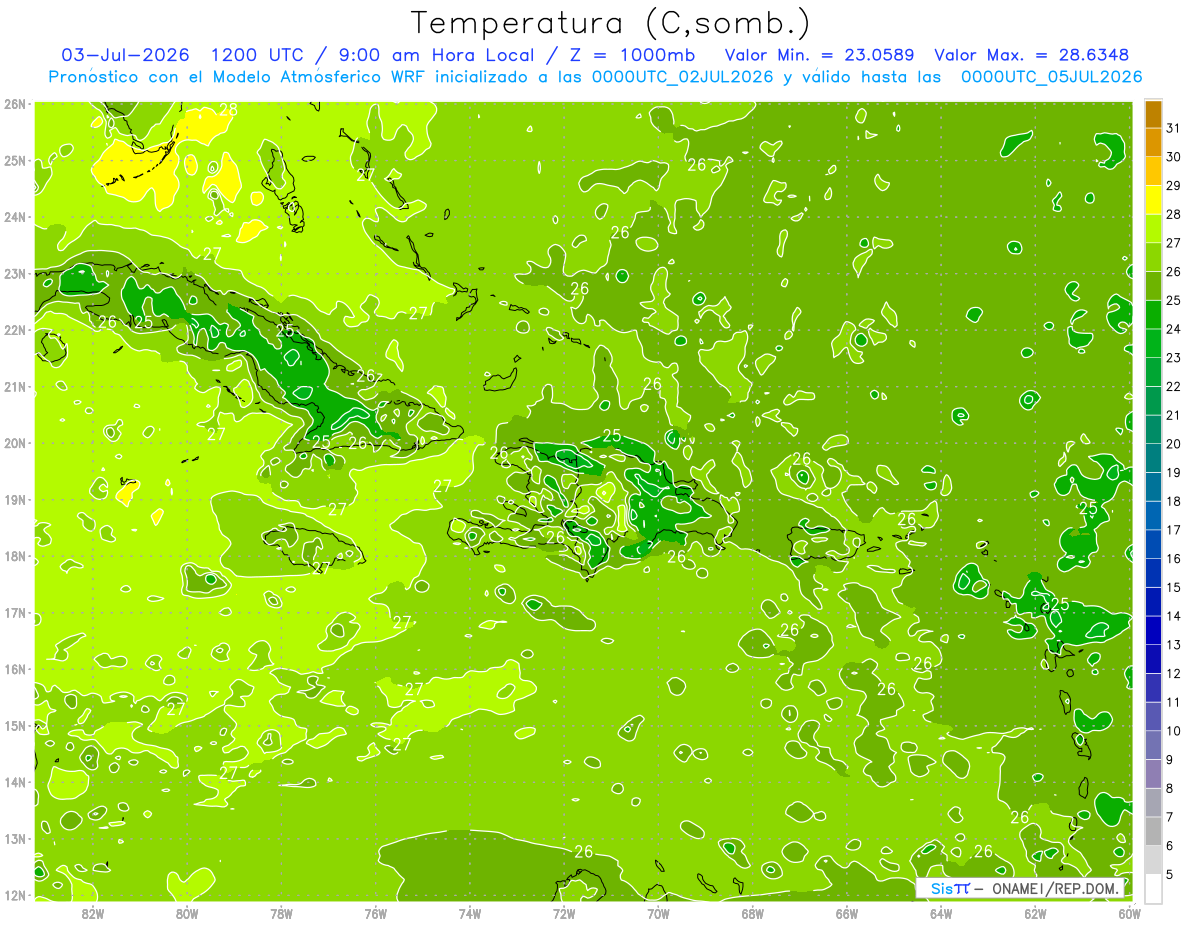Viewport: 1200px width, 927px height.
Task: Select the '21N' latitude label
Action: (x=15, y=387)
